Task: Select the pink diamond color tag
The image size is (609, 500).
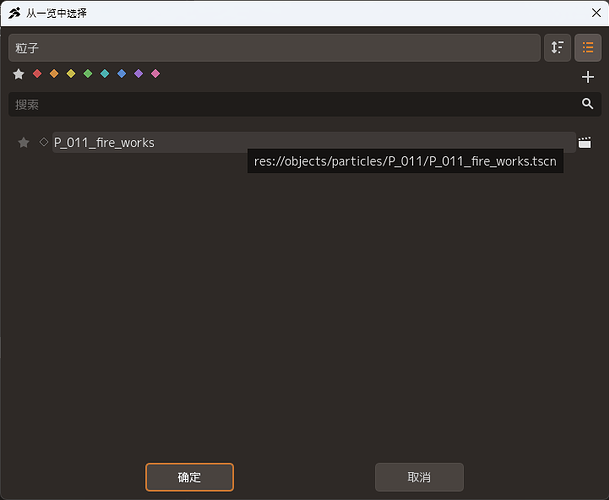Action: [155, 73]
